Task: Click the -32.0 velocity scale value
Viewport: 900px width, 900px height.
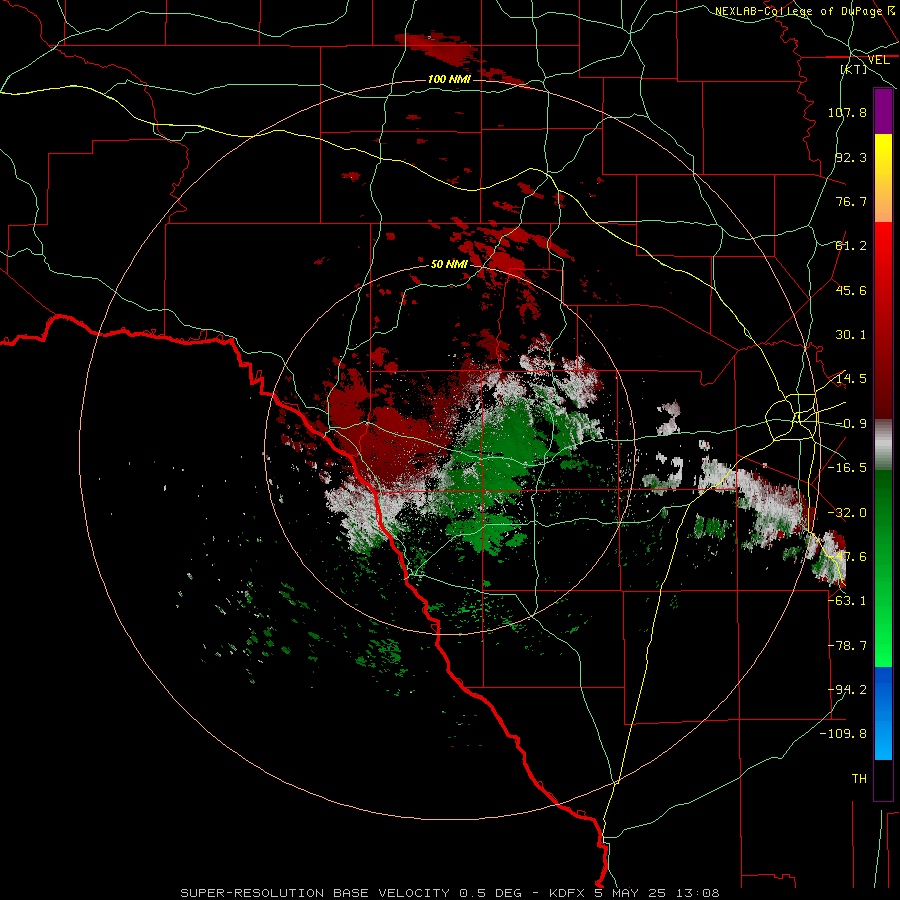Action: (x=847, y=513)
